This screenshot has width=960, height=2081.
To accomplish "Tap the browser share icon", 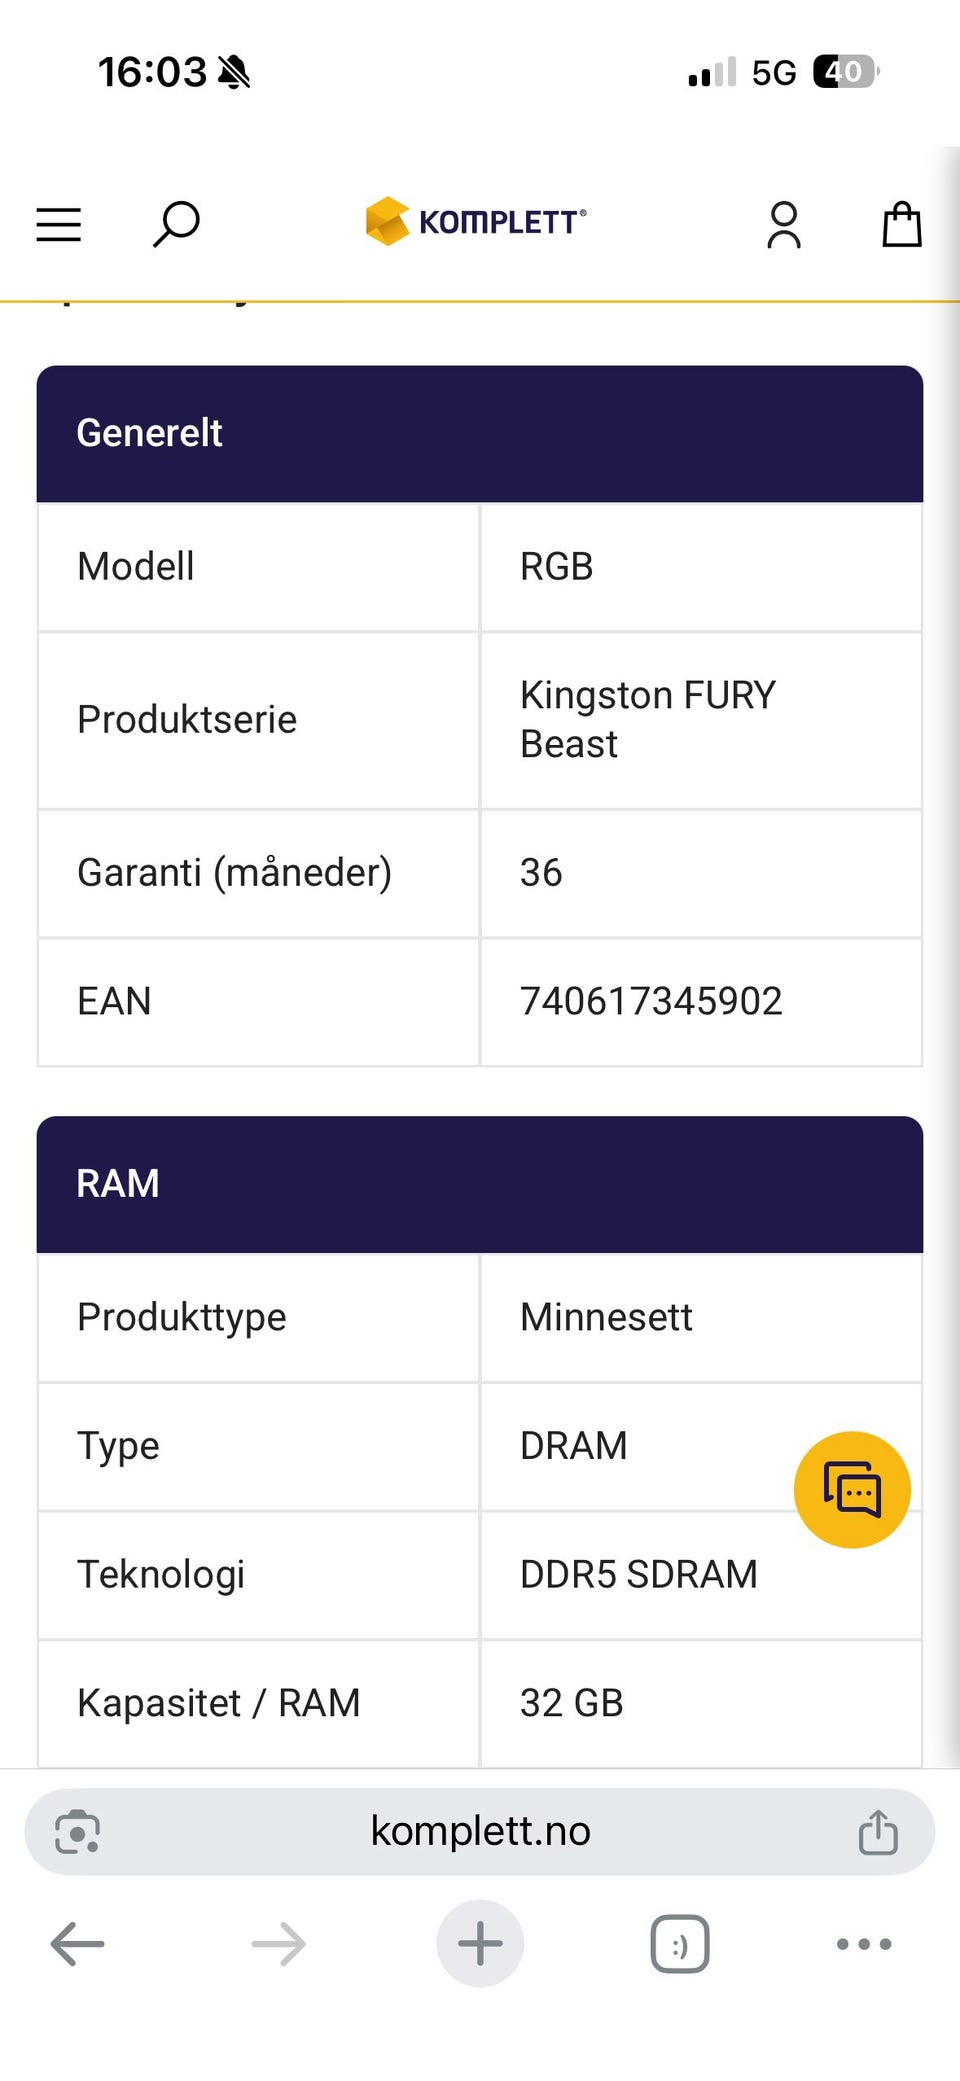I will pyautogui.click(x=878, y=1831).
